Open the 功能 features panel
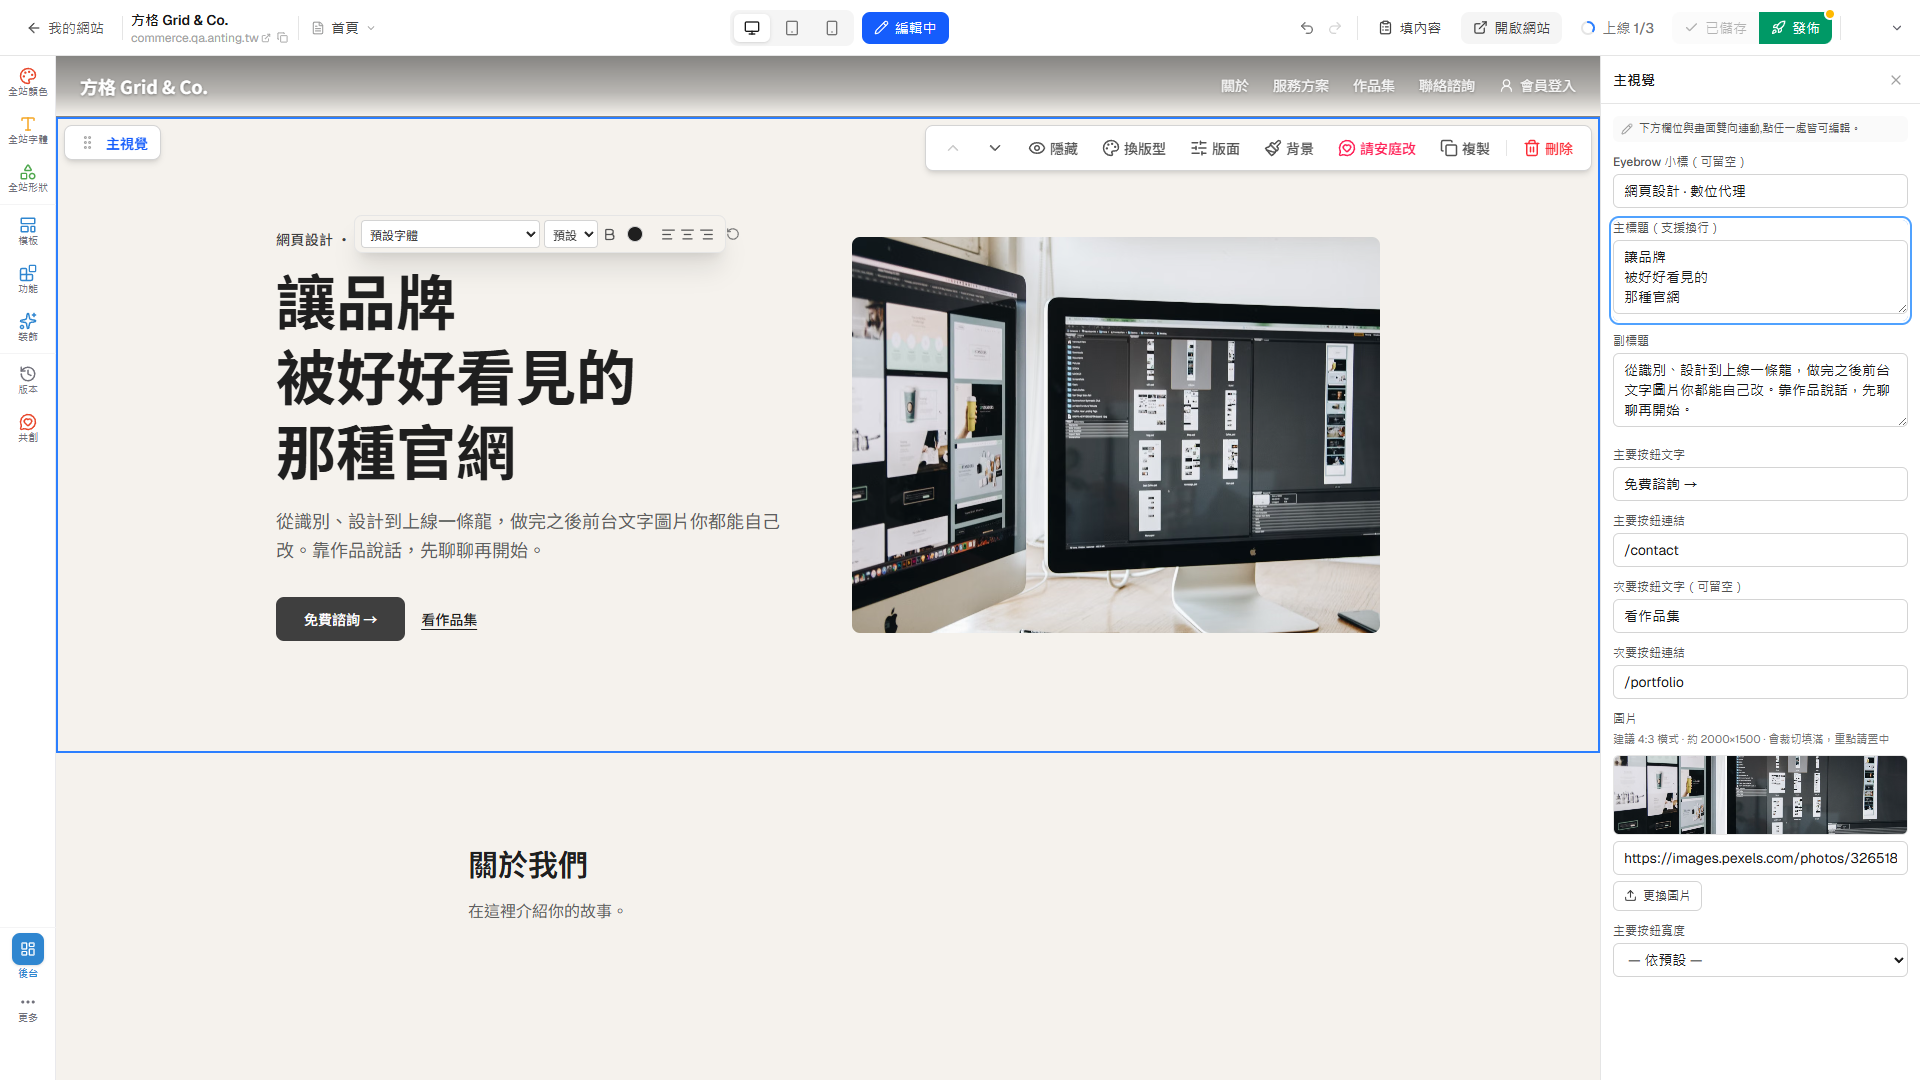The height and width of the screenshot is (1080, 1920). tap(27, 279)
